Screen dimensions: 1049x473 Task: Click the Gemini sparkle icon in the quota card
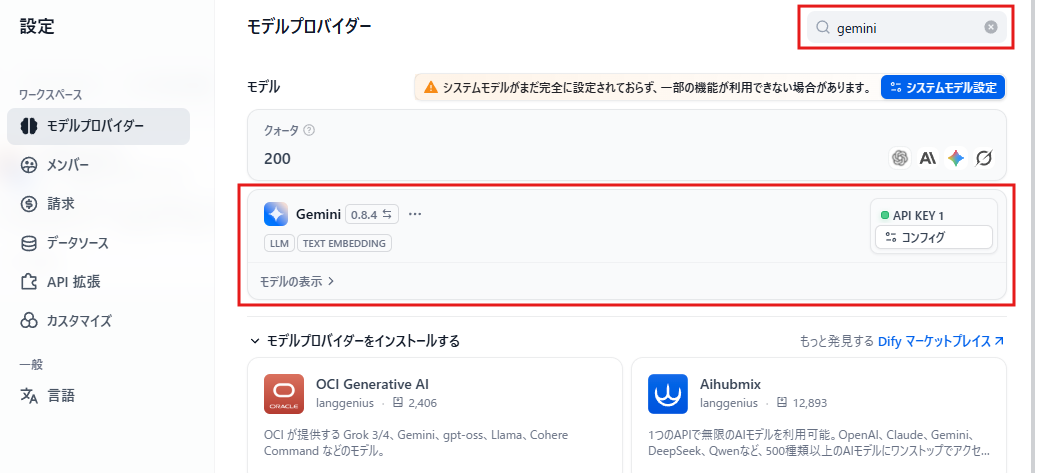coord(955,158)
